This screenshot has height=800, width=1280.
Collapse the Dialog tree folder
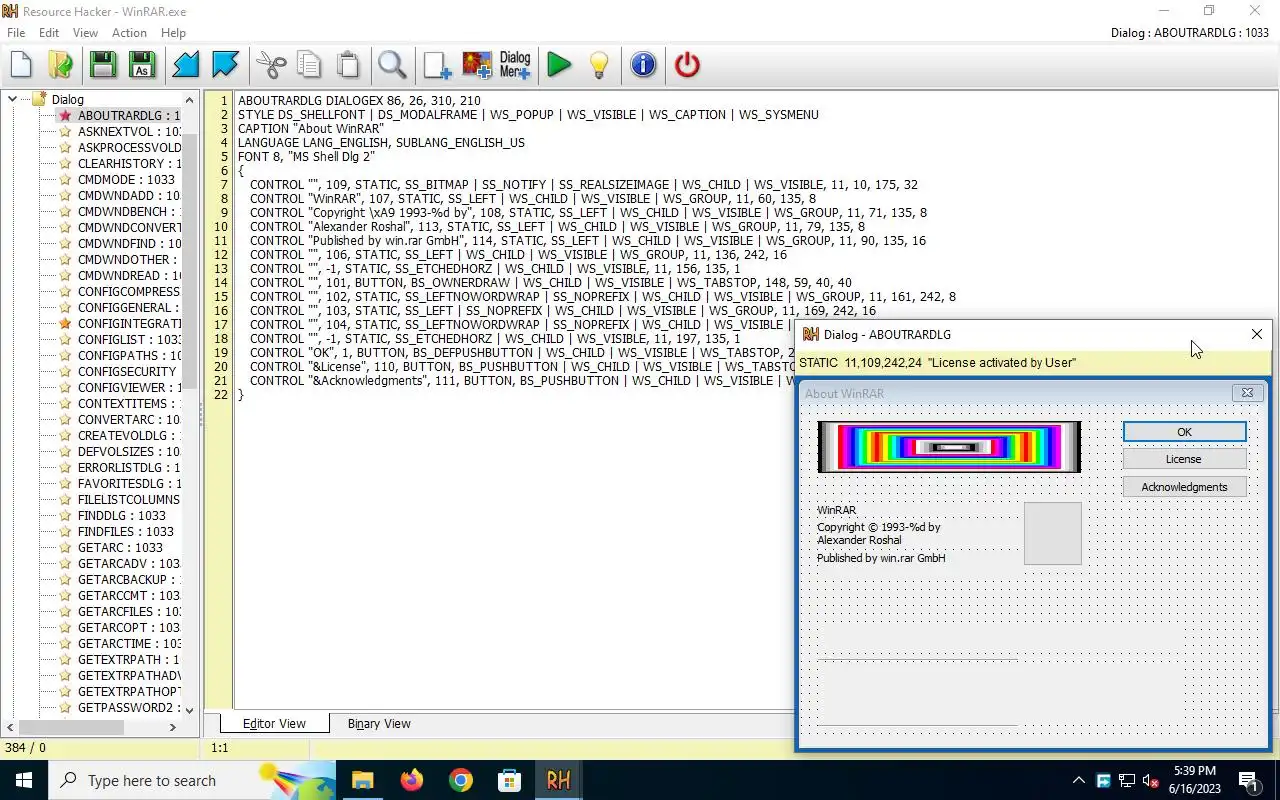[x=12, y=99]
